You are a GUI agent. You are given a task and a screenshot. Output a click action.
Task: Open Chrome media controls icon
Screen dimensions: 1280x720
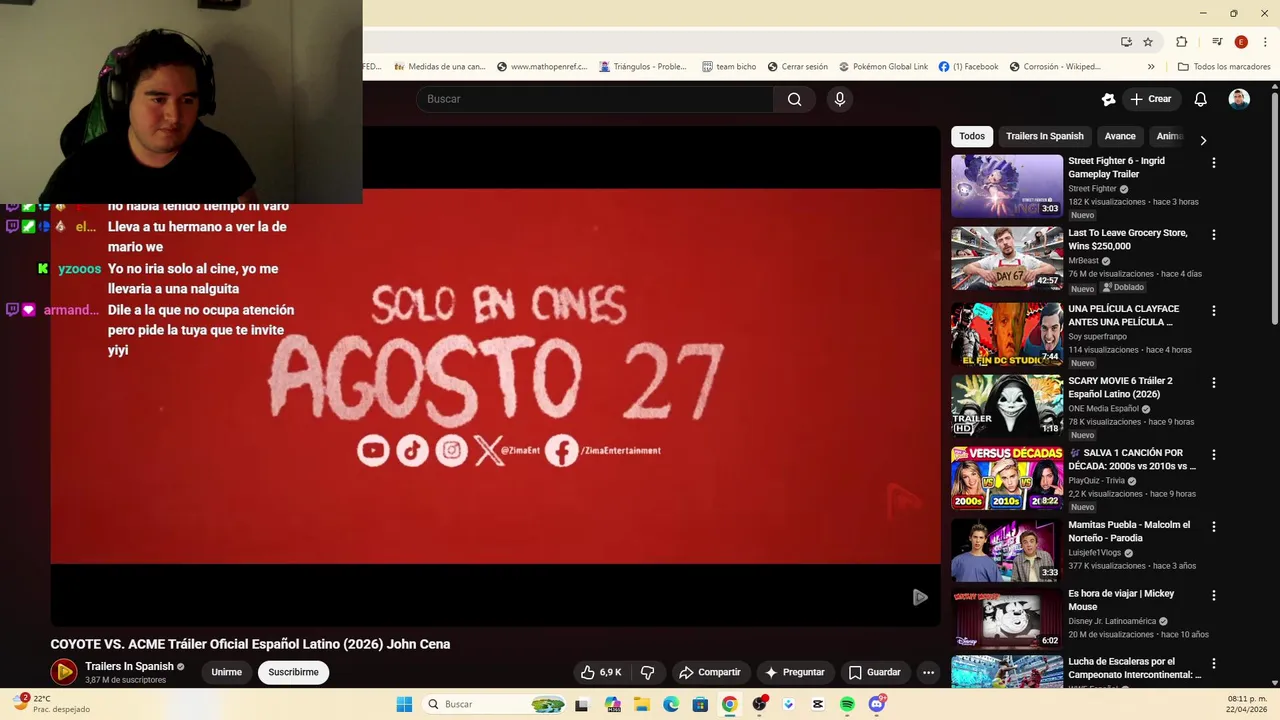pyautogui.click(x=1217, y=42)
